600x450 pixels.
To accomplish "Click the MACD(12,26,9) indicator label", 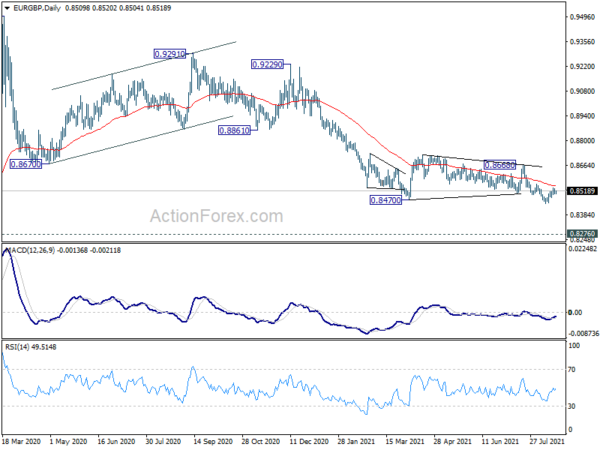I will 64,250.
